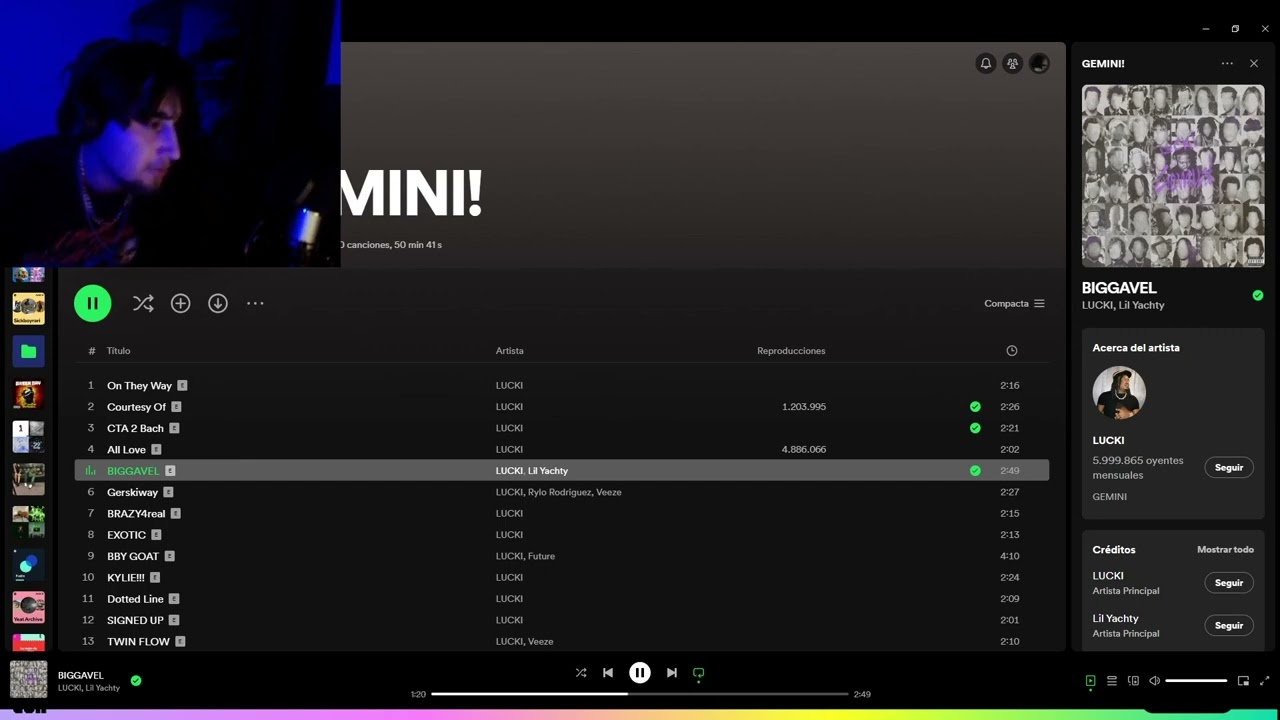Viewport: 1280px width, 720px height.
Task: Open BIGGAVEL title in bottom player bar
Action: (80, 675)
